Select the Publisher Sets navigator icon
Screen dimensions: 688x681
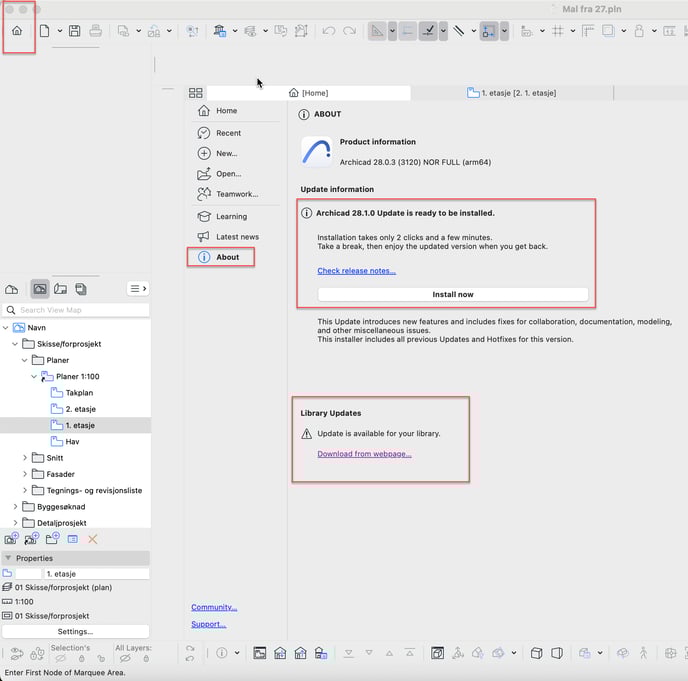click(81, 289)
